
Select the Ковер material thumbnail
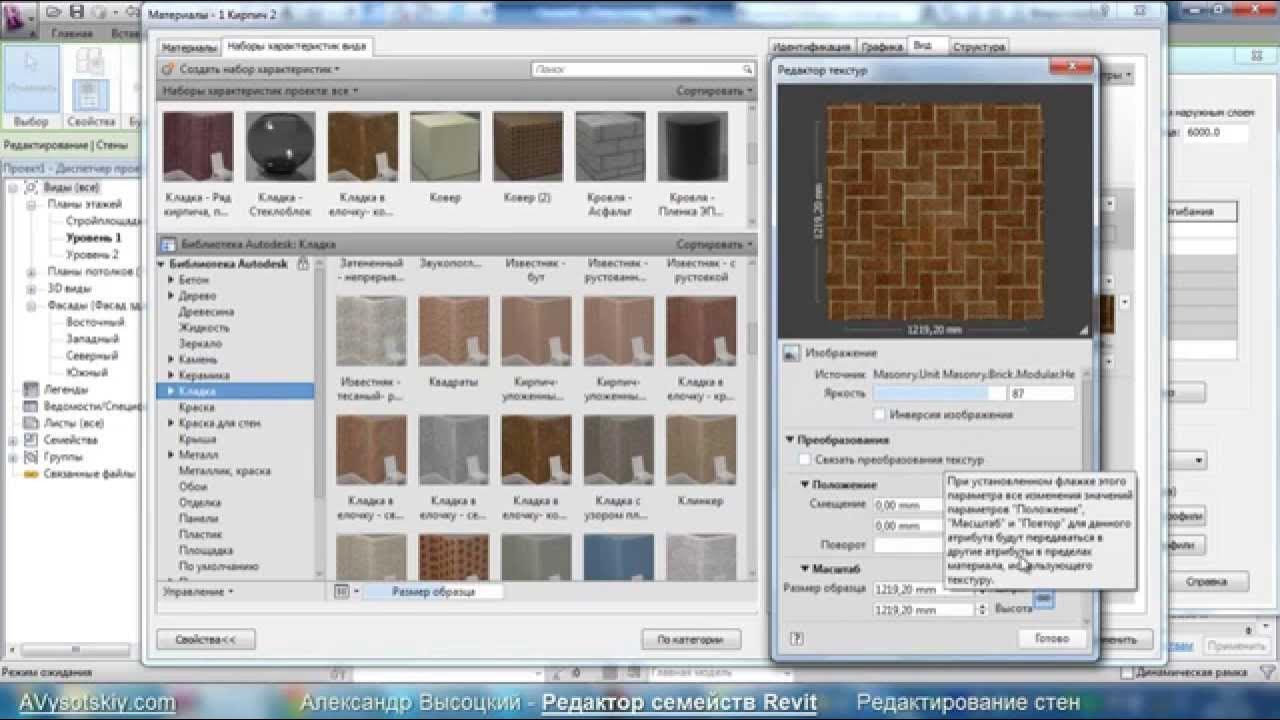point(445,147)
